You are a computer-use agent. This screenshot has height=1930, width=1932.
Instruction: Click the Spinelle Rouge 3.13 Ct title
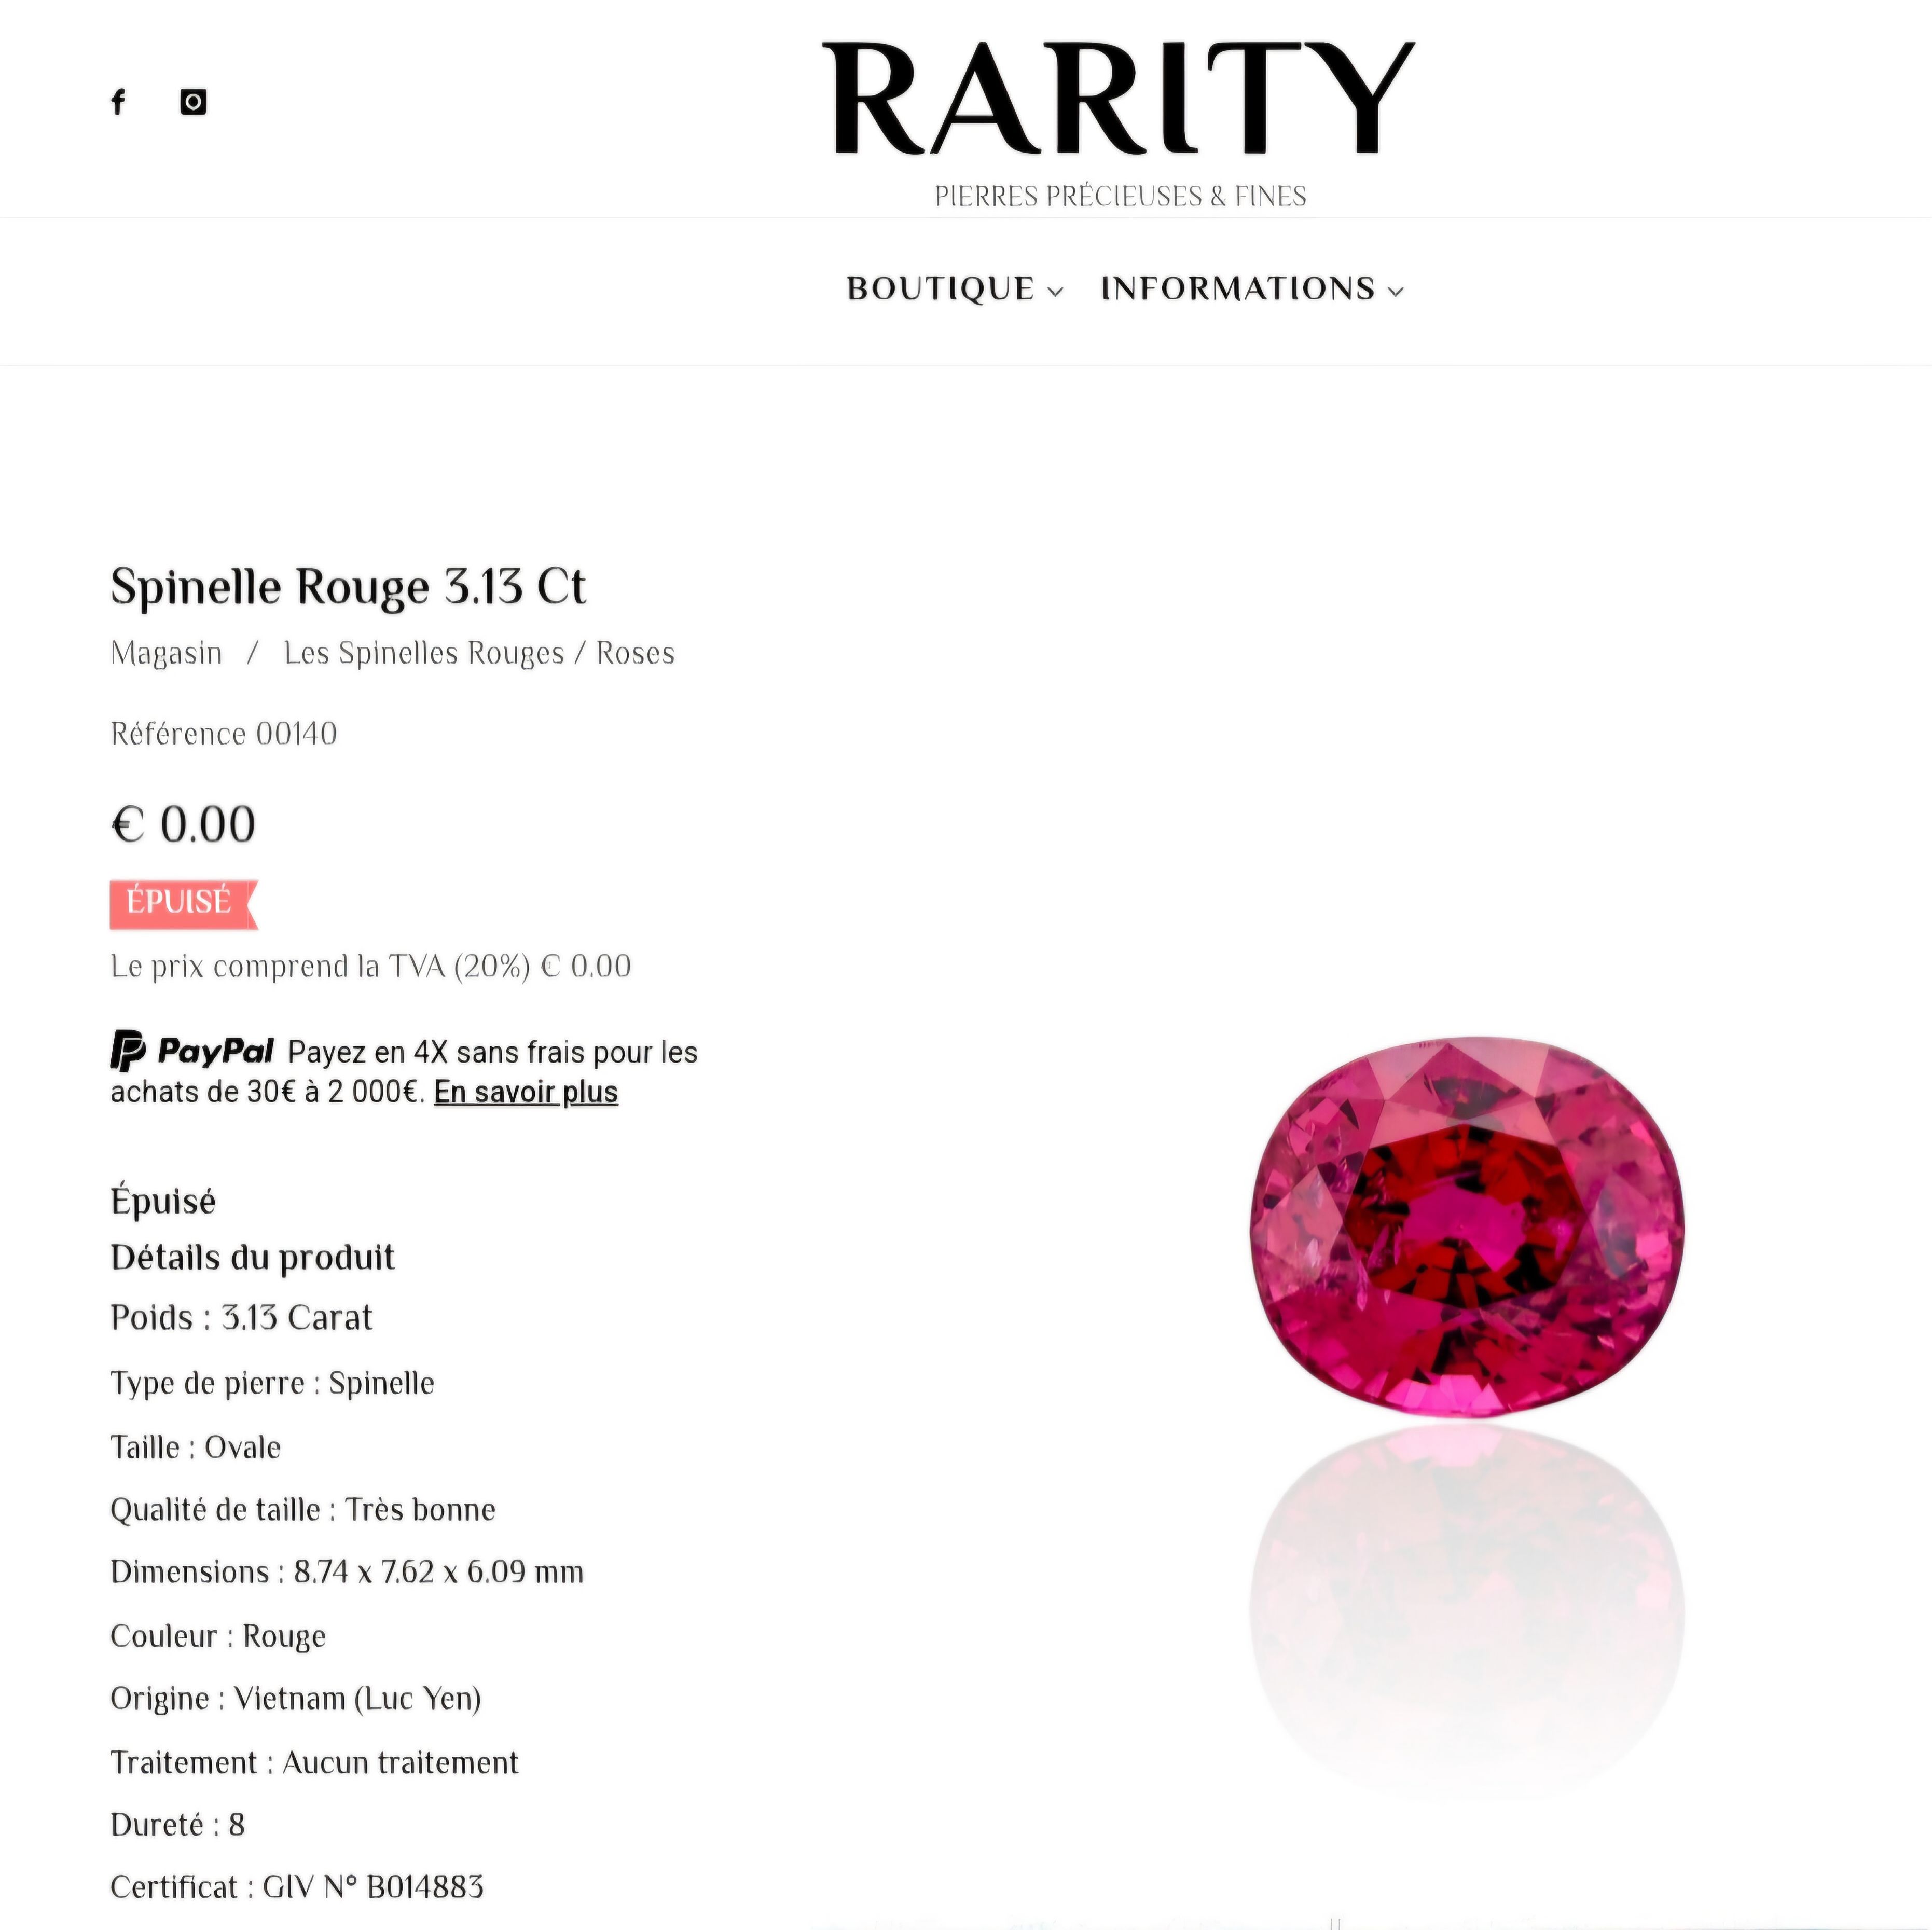(x=348, y=587)
